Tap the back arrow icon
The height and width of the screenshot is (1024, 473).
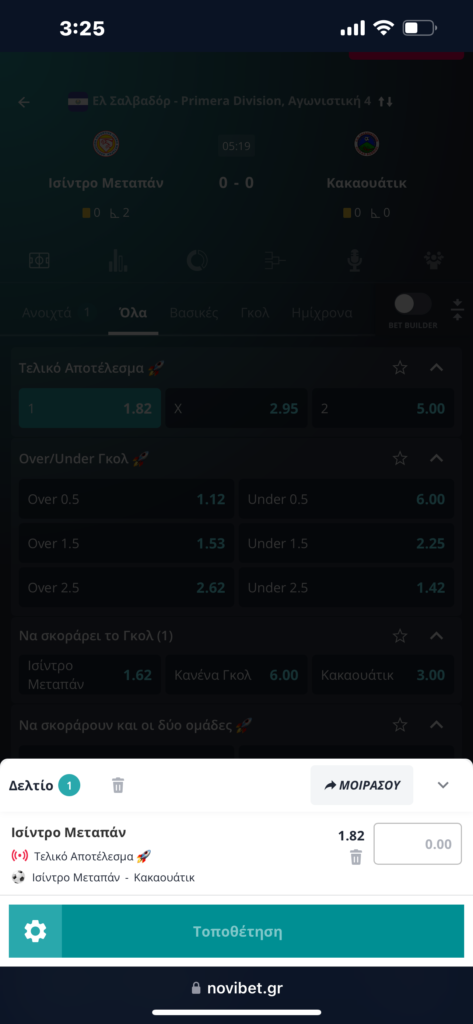pos(24,102)
